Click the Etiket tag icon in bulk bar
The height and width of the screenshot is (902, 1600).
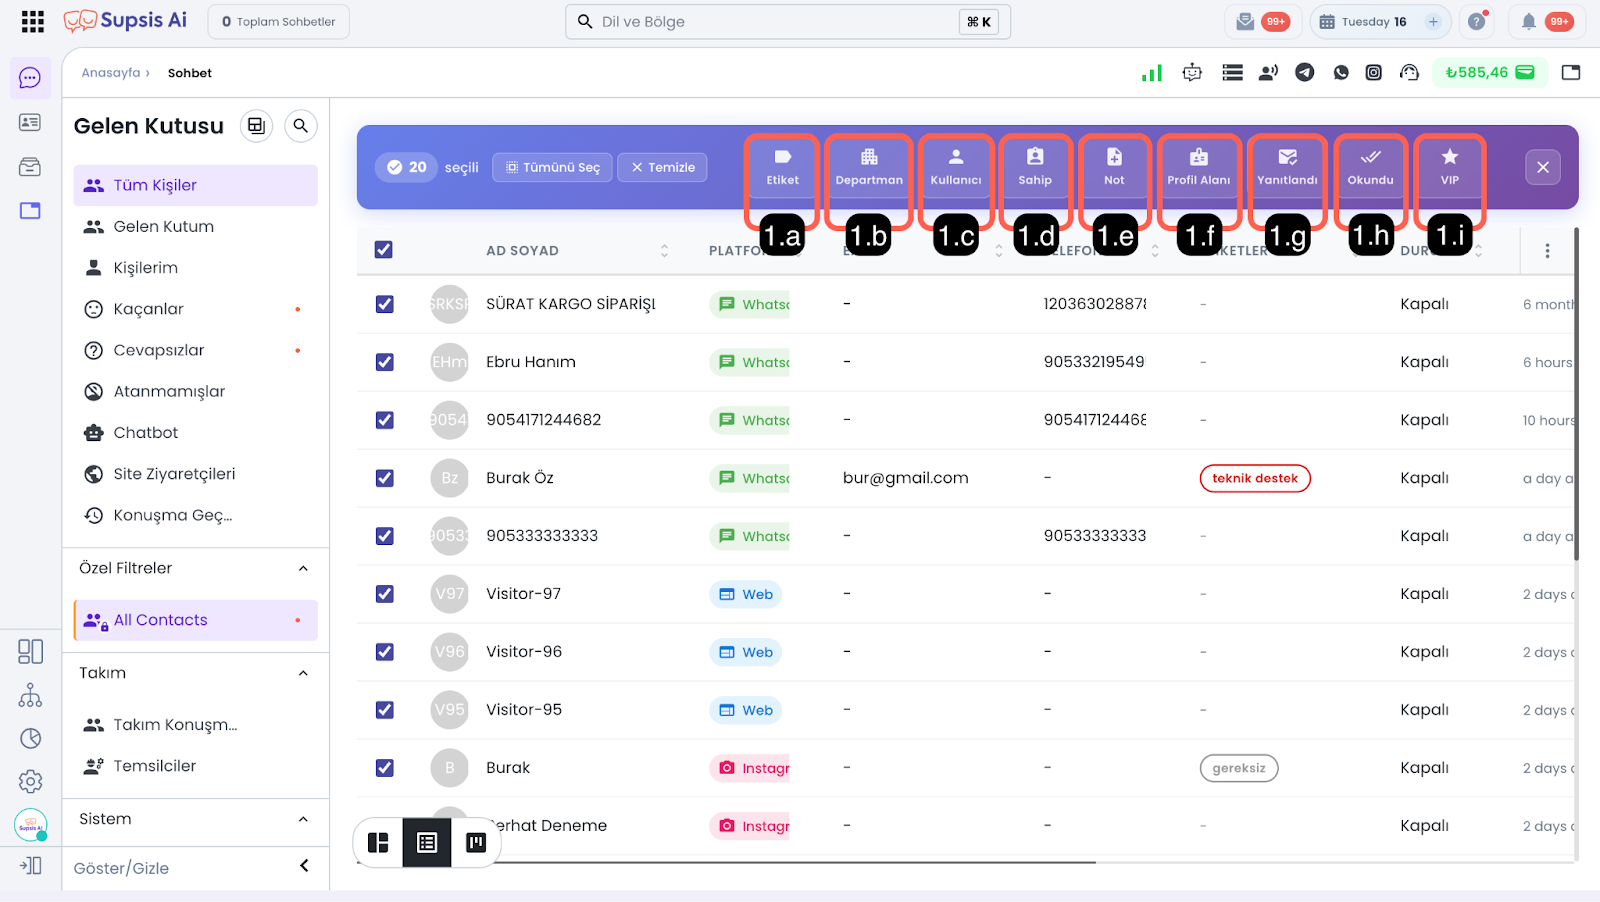tap(782, 158)
